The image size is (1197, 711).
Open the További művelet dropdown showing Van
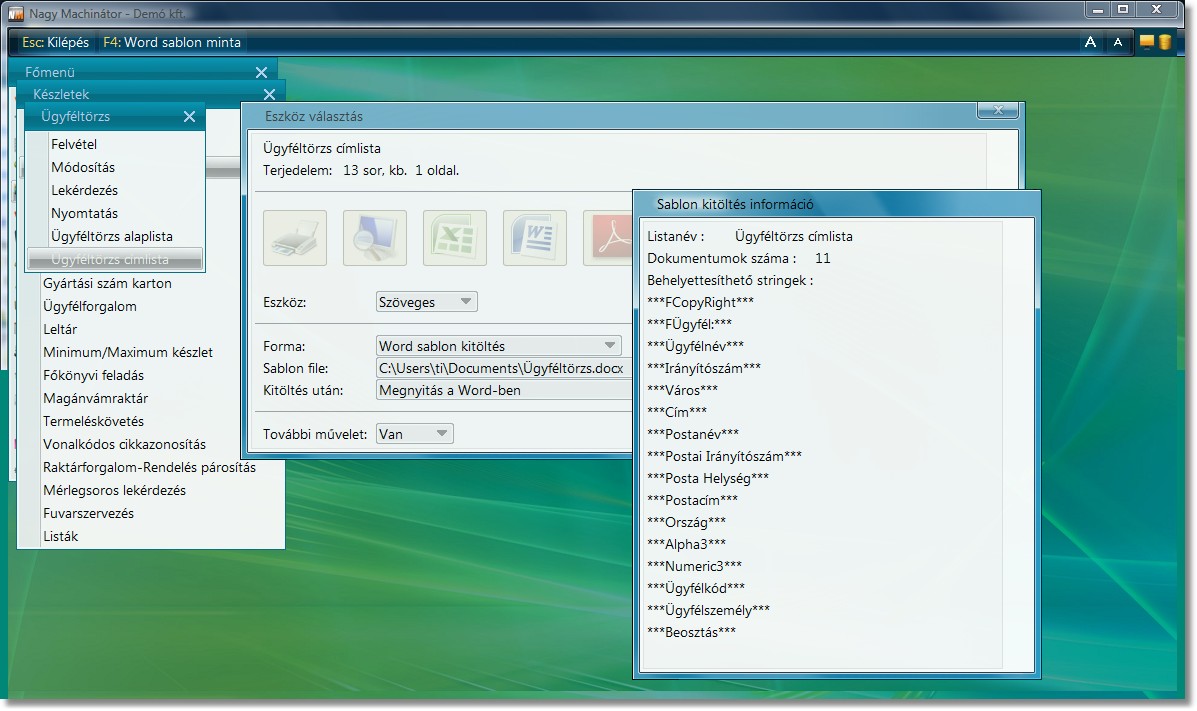pos(415,434)
